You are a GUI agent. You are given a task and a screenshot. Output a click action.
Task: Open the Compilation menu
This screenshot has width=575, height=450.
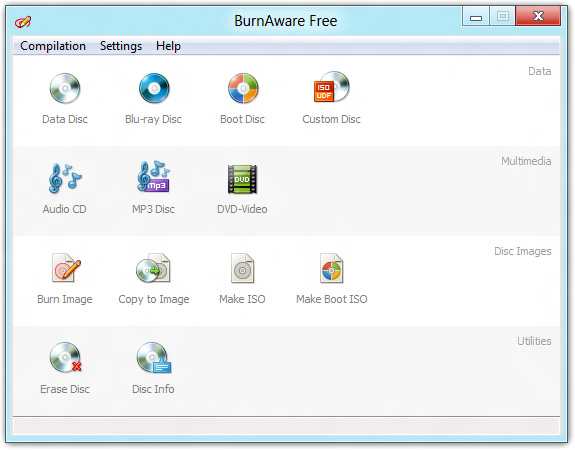(x=53, y=46)
